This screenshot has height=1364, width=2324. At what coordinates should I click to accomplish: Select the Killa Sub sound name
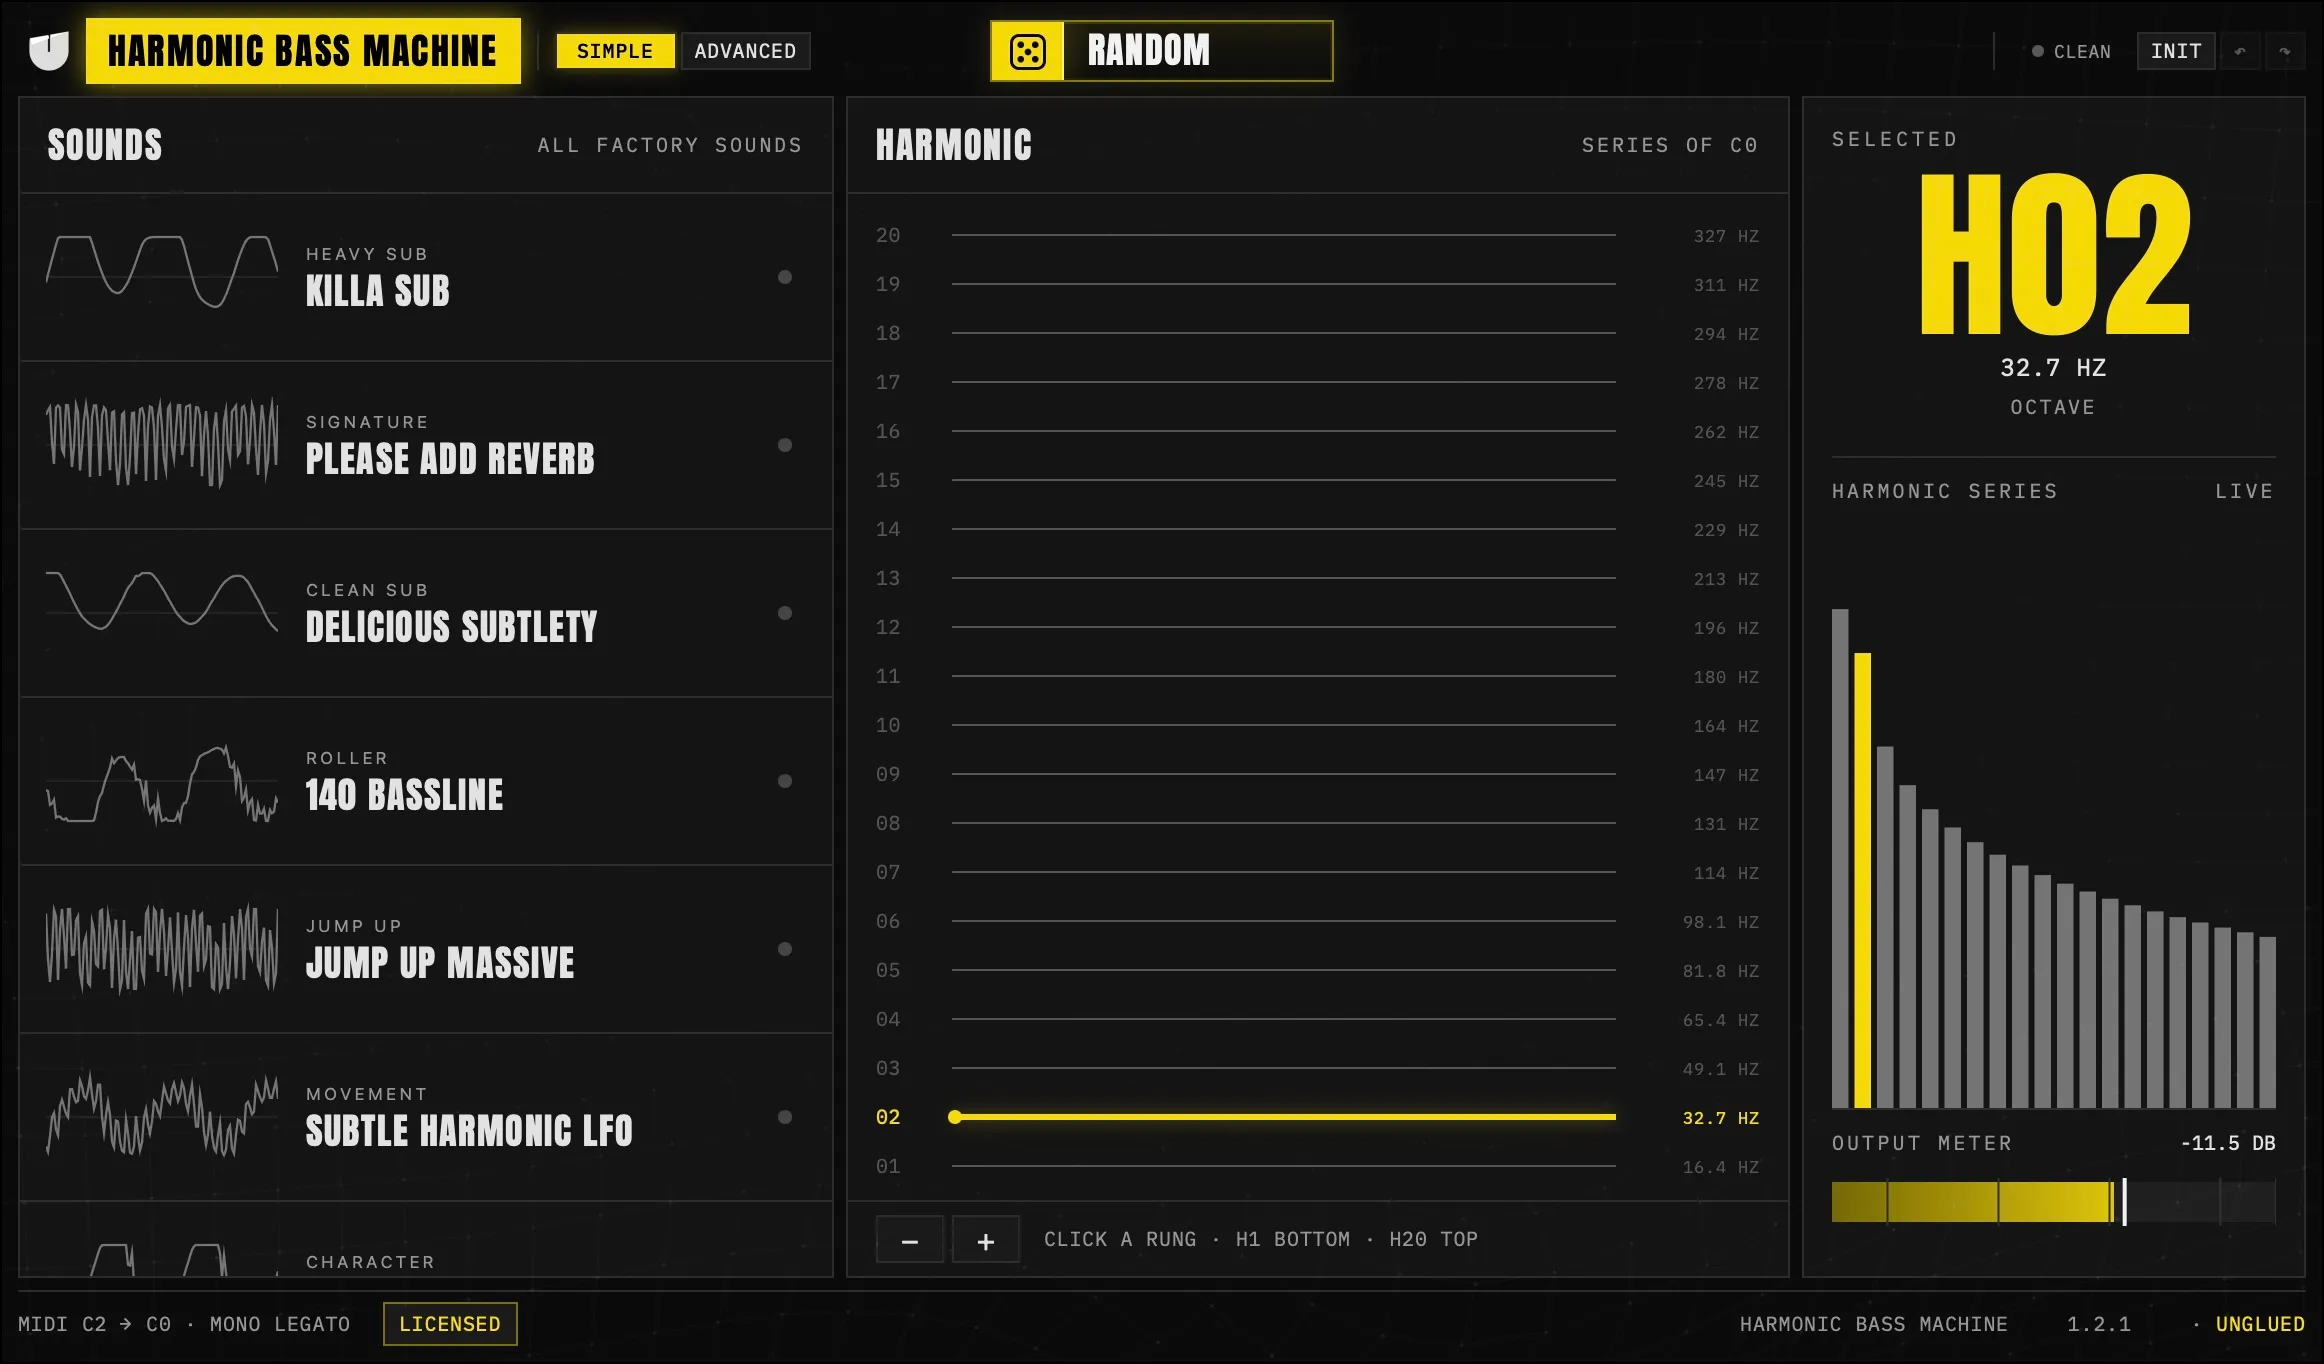(x=378, y=291)
